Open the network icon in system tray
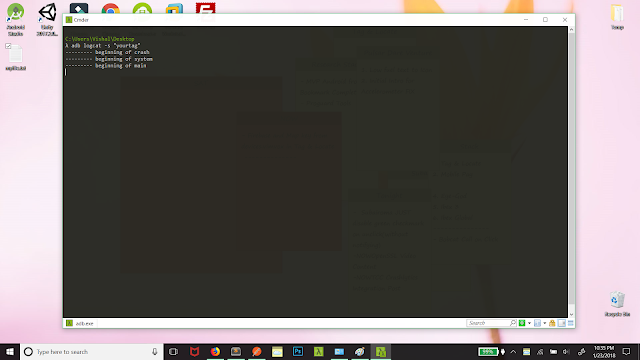Viewport: 640px width, 360px height. (x=540, y=351)
